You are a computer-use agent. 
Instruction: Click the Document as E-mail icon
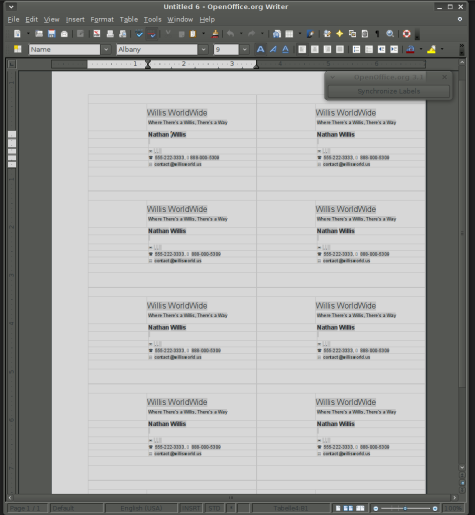point(64,34)
